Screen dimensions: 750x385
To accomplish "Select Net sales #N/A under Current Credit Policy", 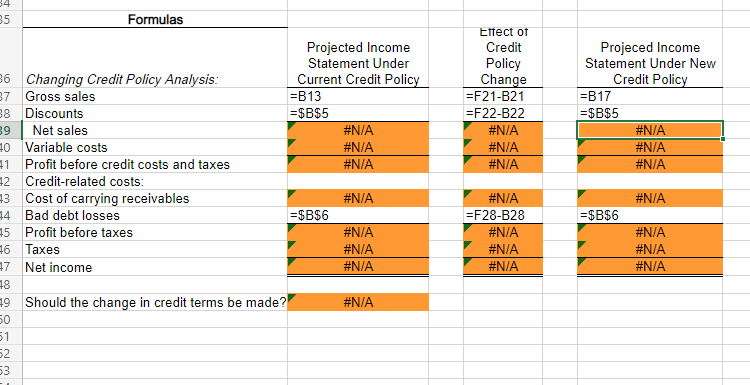I will point(358,131).
